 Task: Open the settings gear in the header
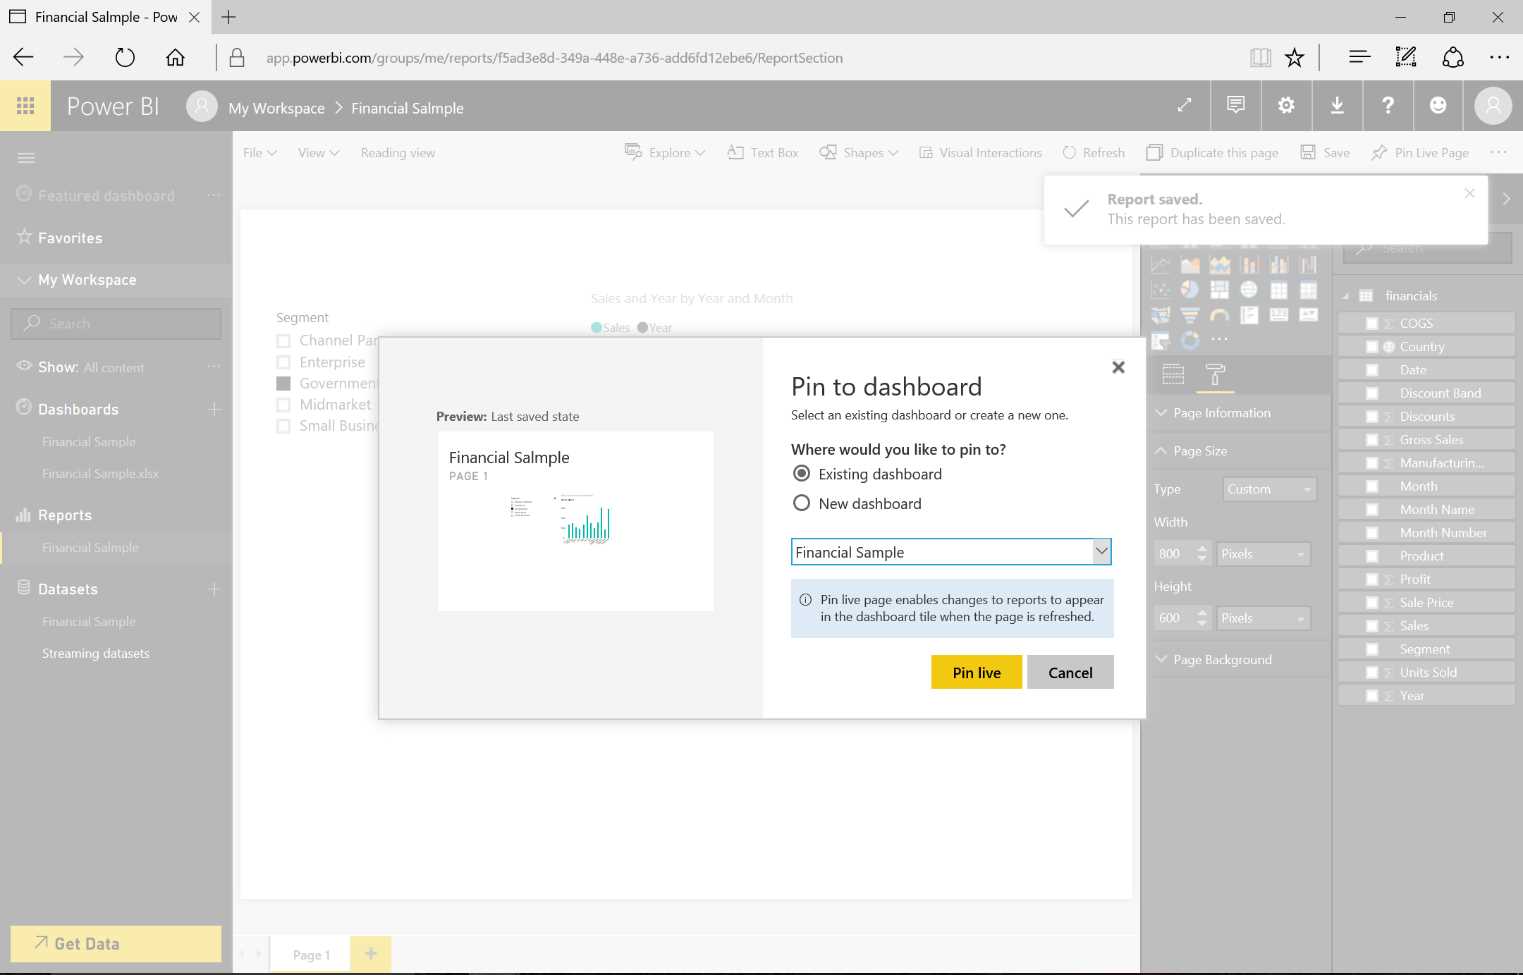click(1286, 105)
